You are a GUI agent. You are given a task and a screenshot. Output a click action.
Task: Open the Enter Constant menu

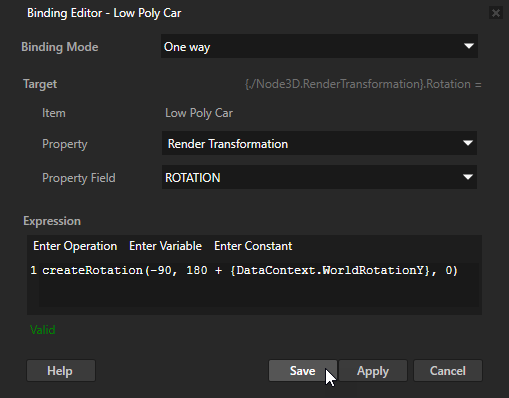point(253,246)
